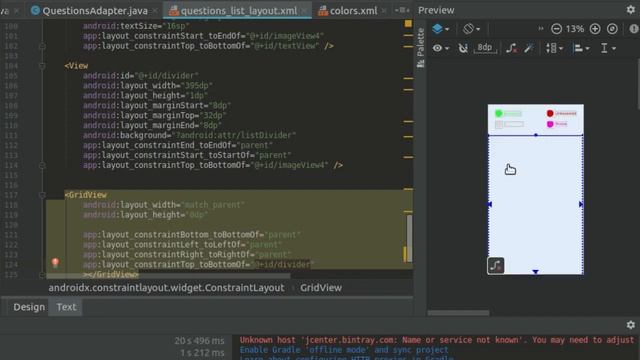Screen dimensions: 640x360
Task: Switch to colors.xml tab
Action: pyautogui.click(x=353, y=11)
